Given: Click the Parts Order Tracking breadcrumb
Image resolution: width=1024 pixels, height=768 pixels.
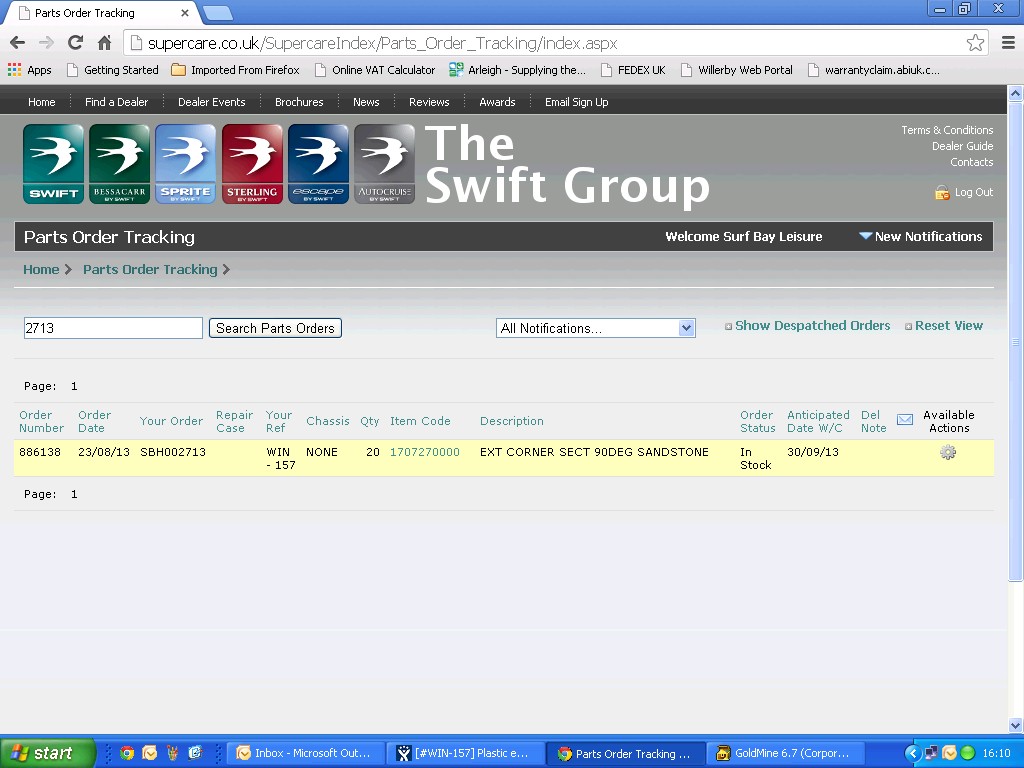Looking at the screenshot, I should coord(150,269).
